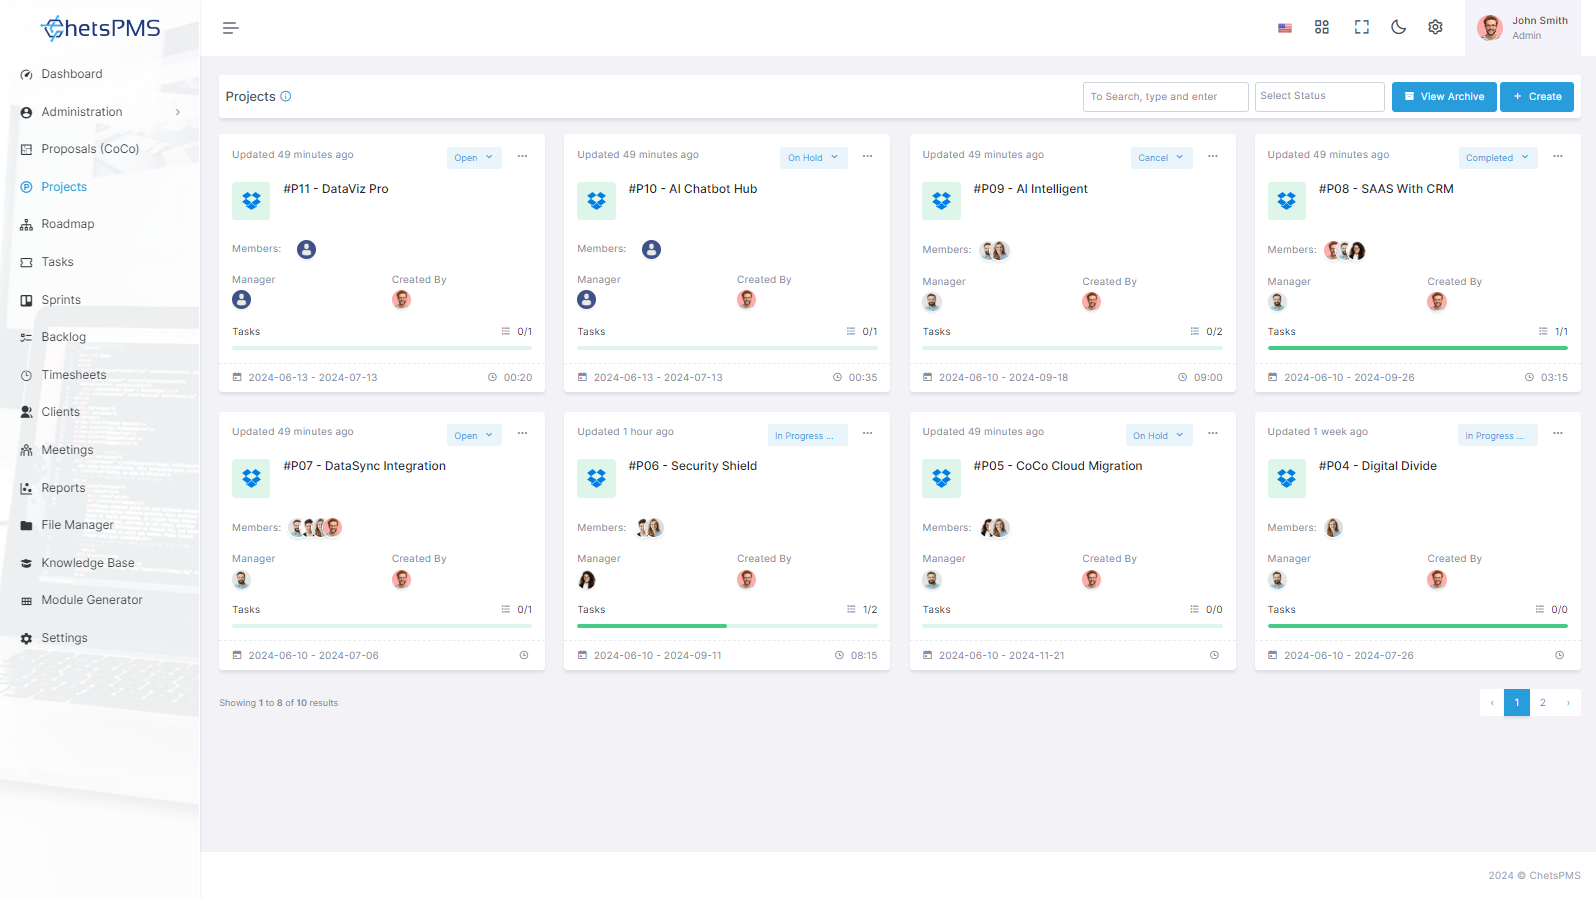Open more options for #P10 AI Chatbot Hub

(867, 156)
